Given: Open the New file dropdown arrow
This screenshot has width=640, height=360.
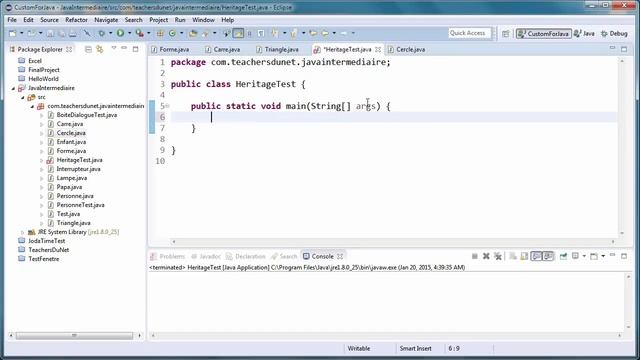Looking at the screenshot, I should click(x=21, y=33).
